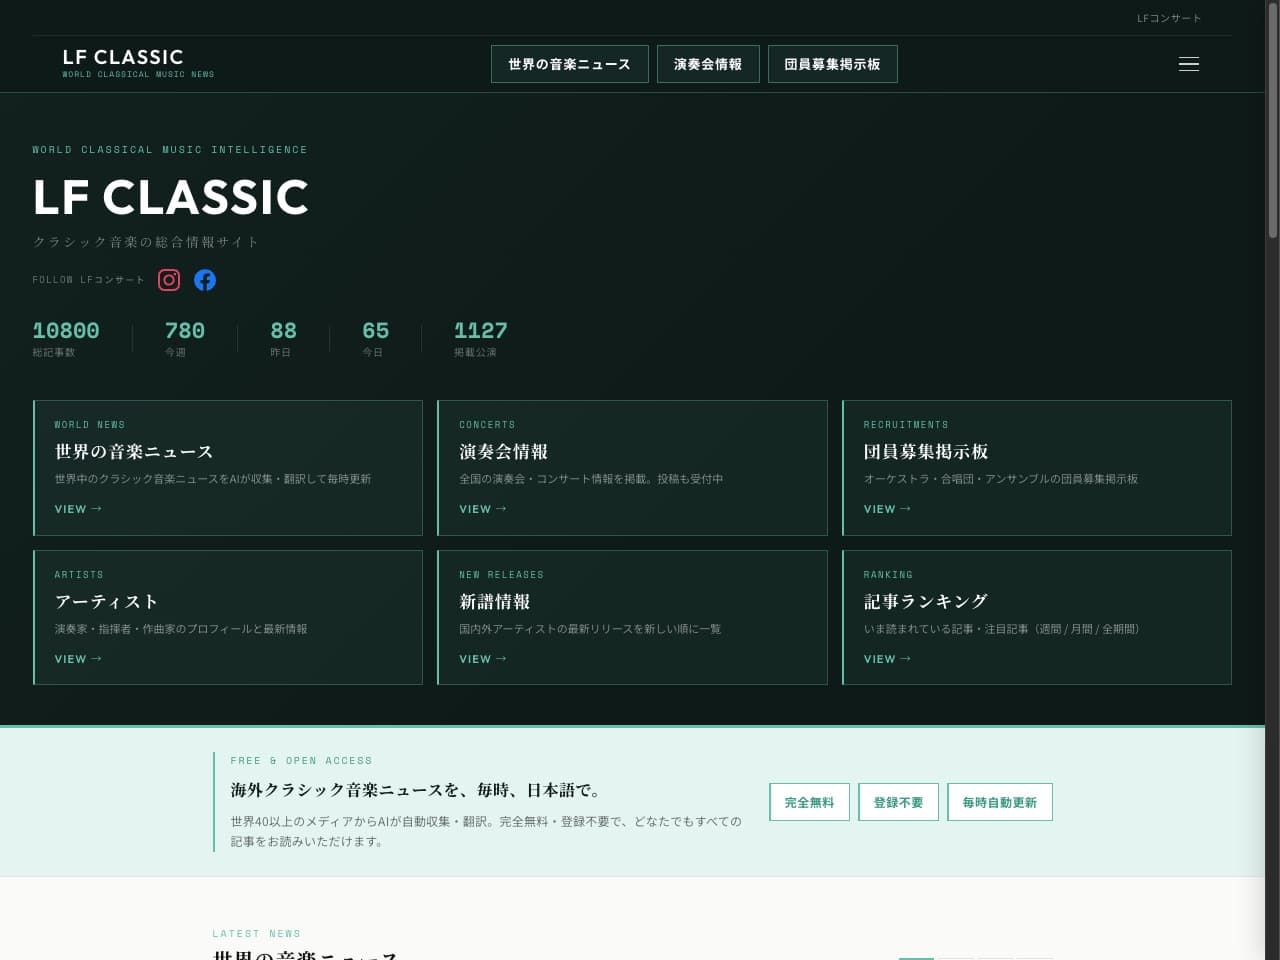
Task: Click VIEW arrow in Concerts card
Action: tap(483, 509)
